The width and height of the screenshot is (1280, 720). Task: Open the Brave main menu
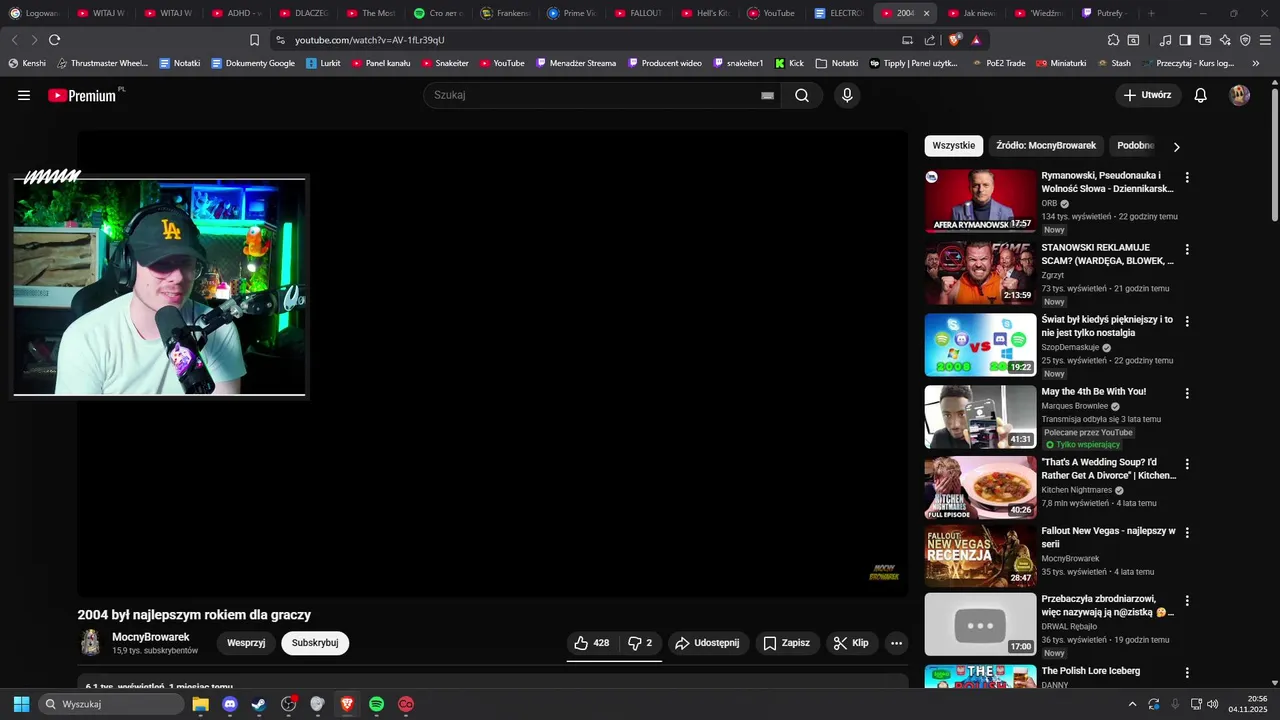coord(1266,40)
